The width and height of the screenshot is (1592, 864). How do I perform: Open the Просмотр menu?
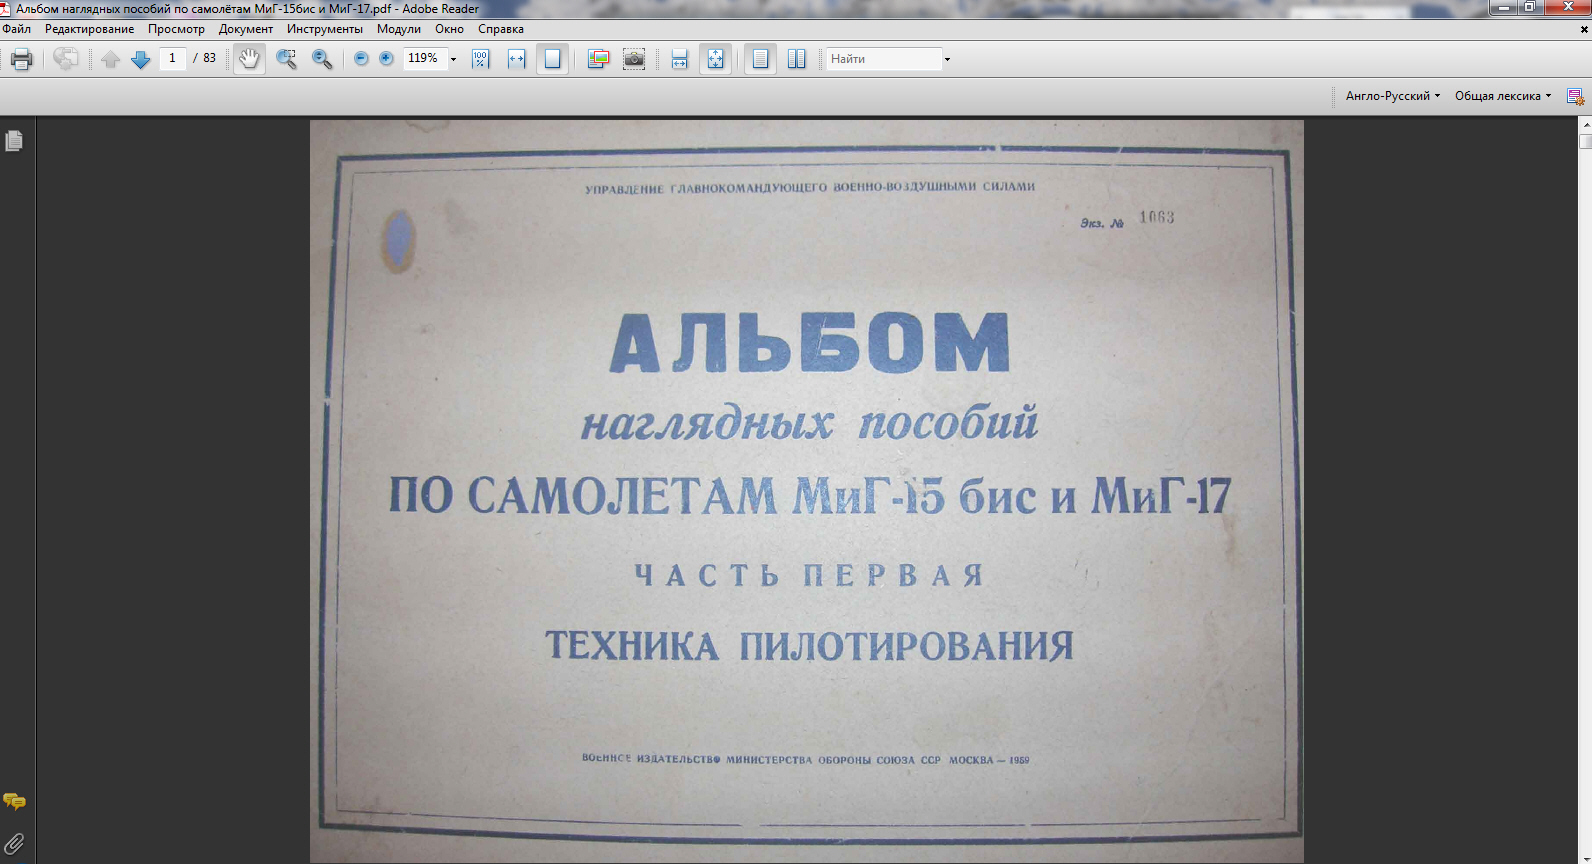(176, 29)
